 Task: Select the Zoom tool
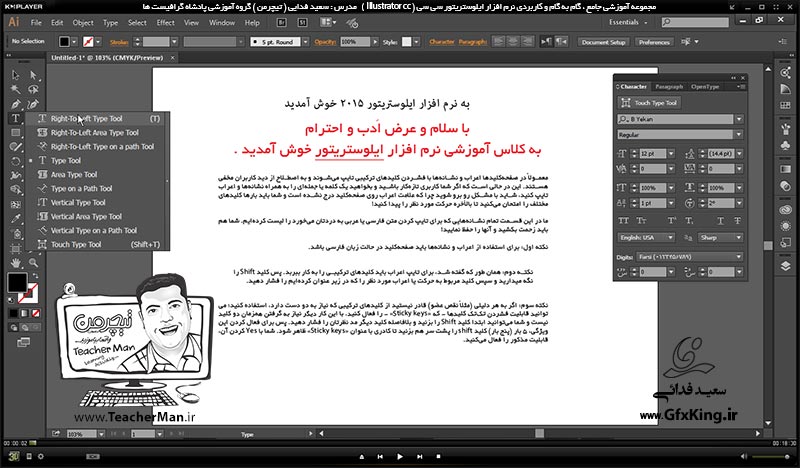(x=33, y=263)
